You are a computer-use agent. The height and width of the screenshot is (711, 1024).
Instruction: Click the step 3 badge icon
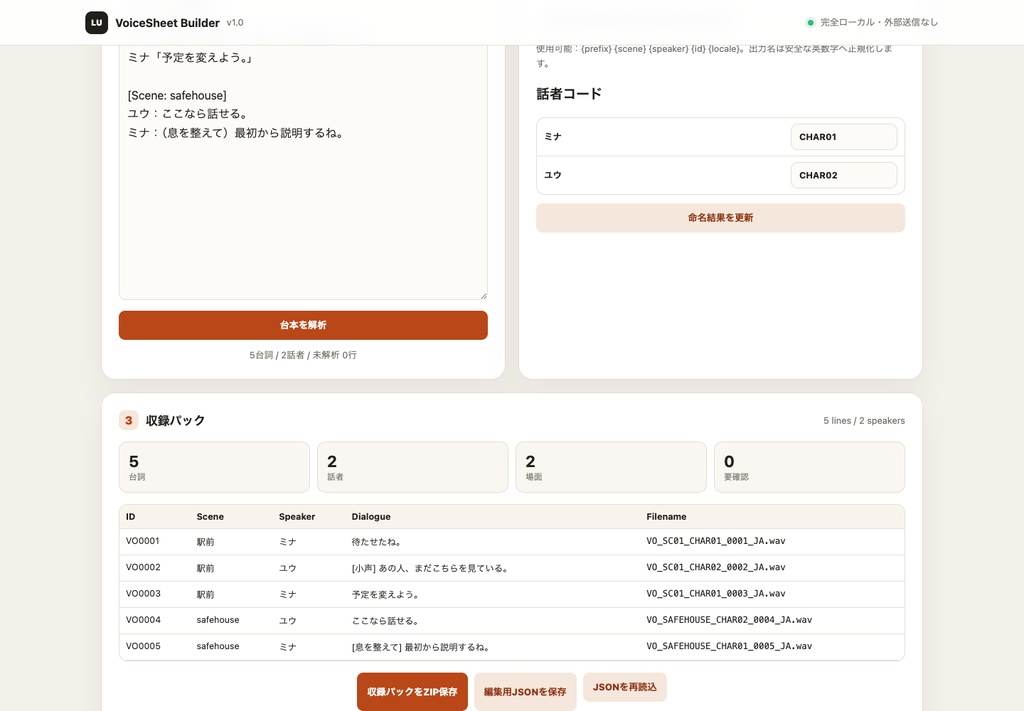129,420
